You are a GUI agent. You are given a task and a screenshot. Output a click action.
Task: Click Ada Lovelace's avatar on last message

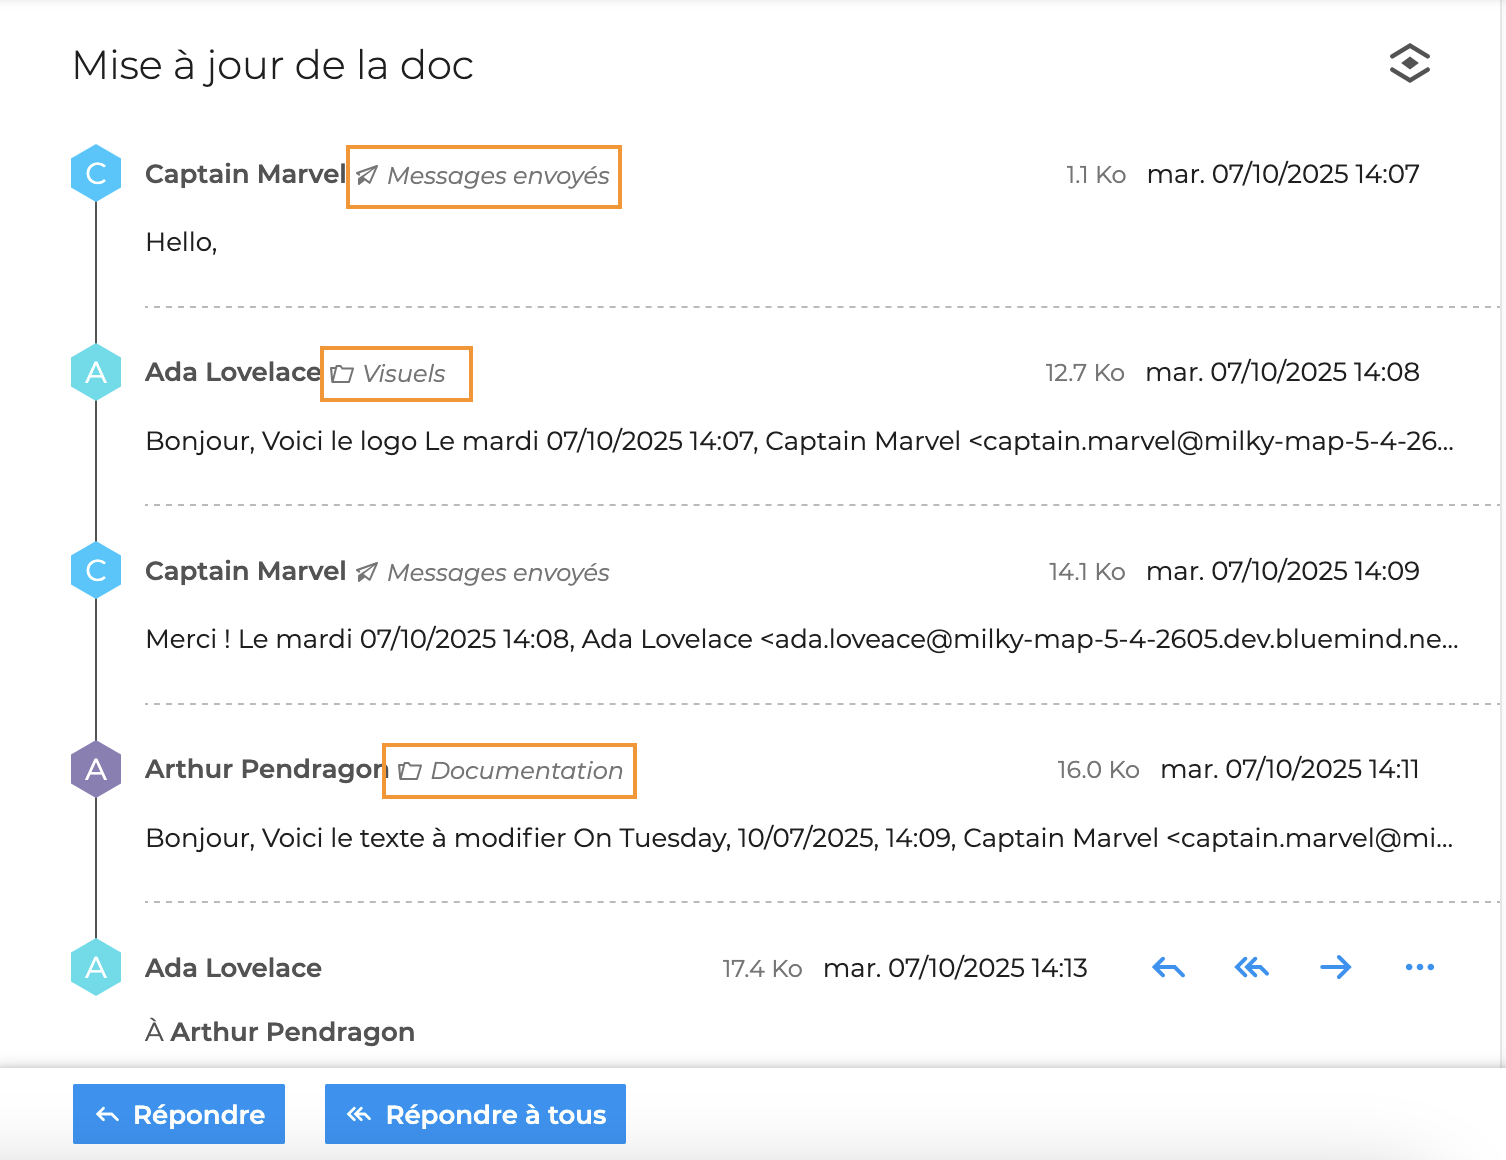point(96,967)
